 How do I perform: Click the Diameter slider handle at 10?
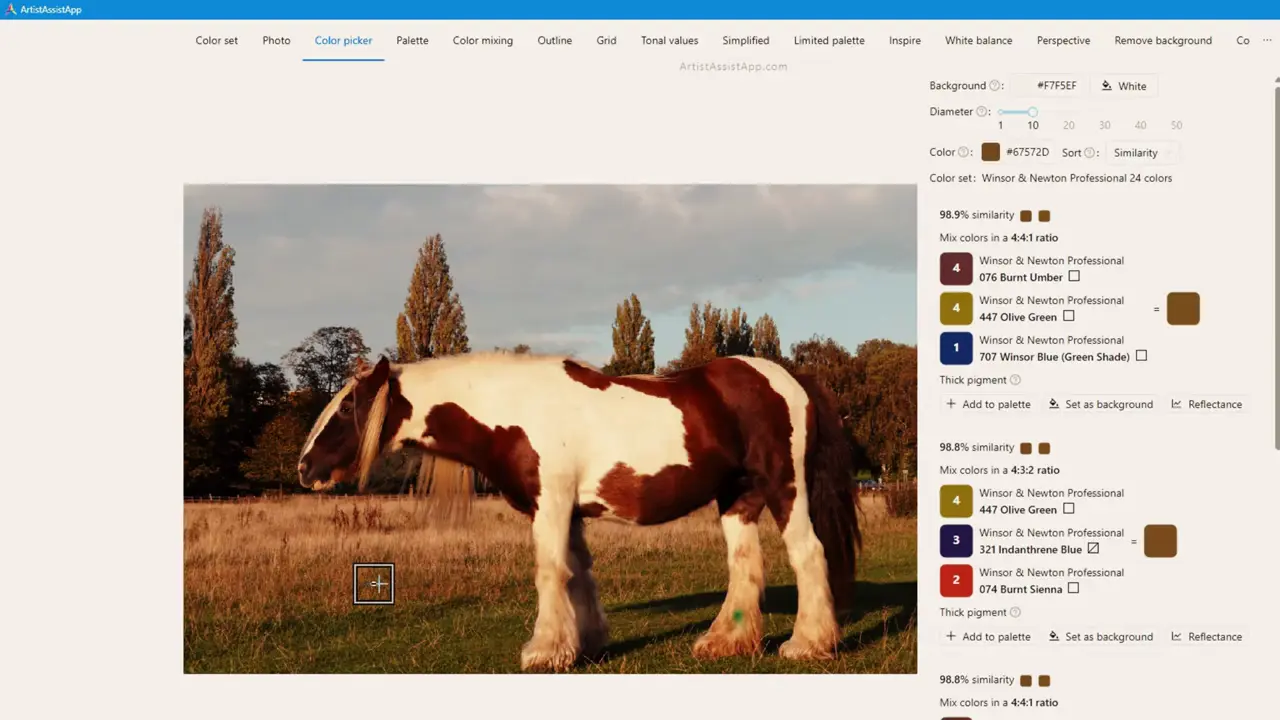point(1032,112)
